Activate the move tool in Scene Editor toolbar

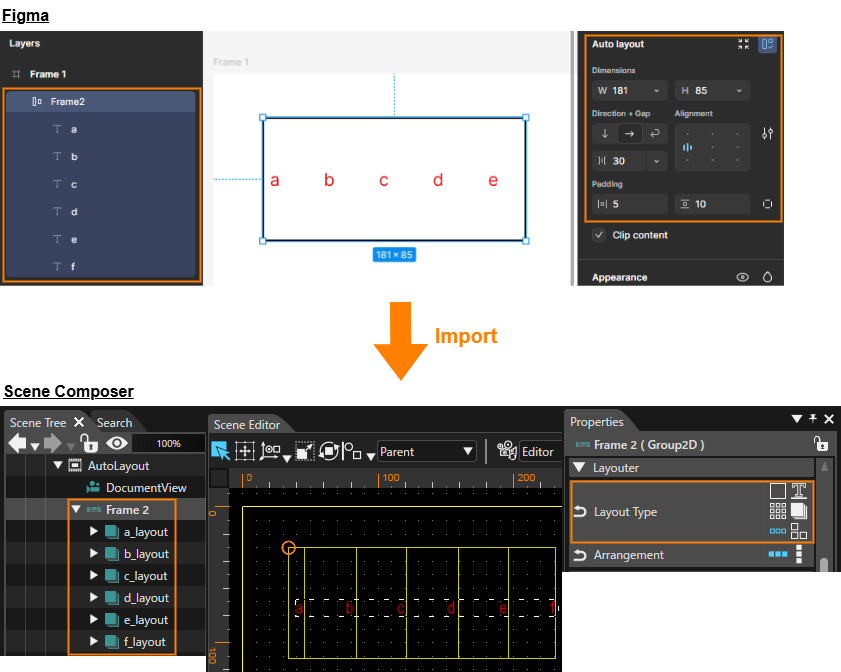(245, 451)
